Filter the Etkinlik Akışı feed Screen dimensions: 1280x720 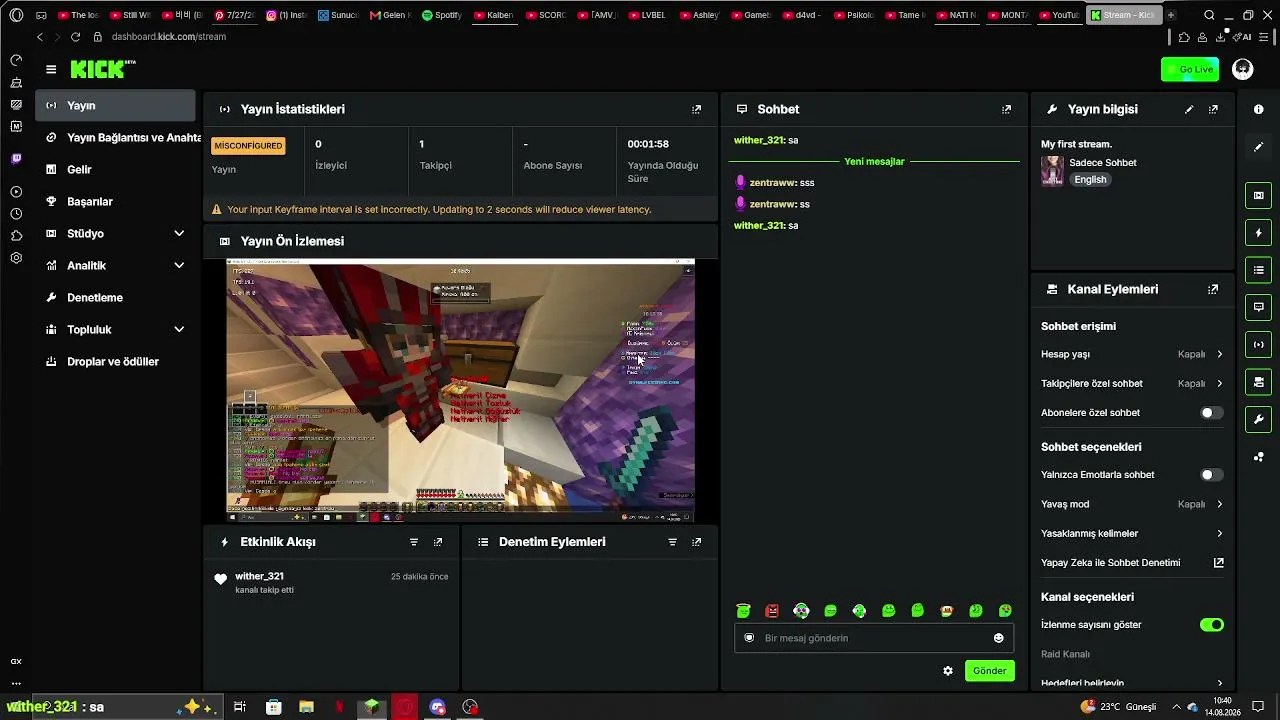pyautogui.click(x=414, y=542)
